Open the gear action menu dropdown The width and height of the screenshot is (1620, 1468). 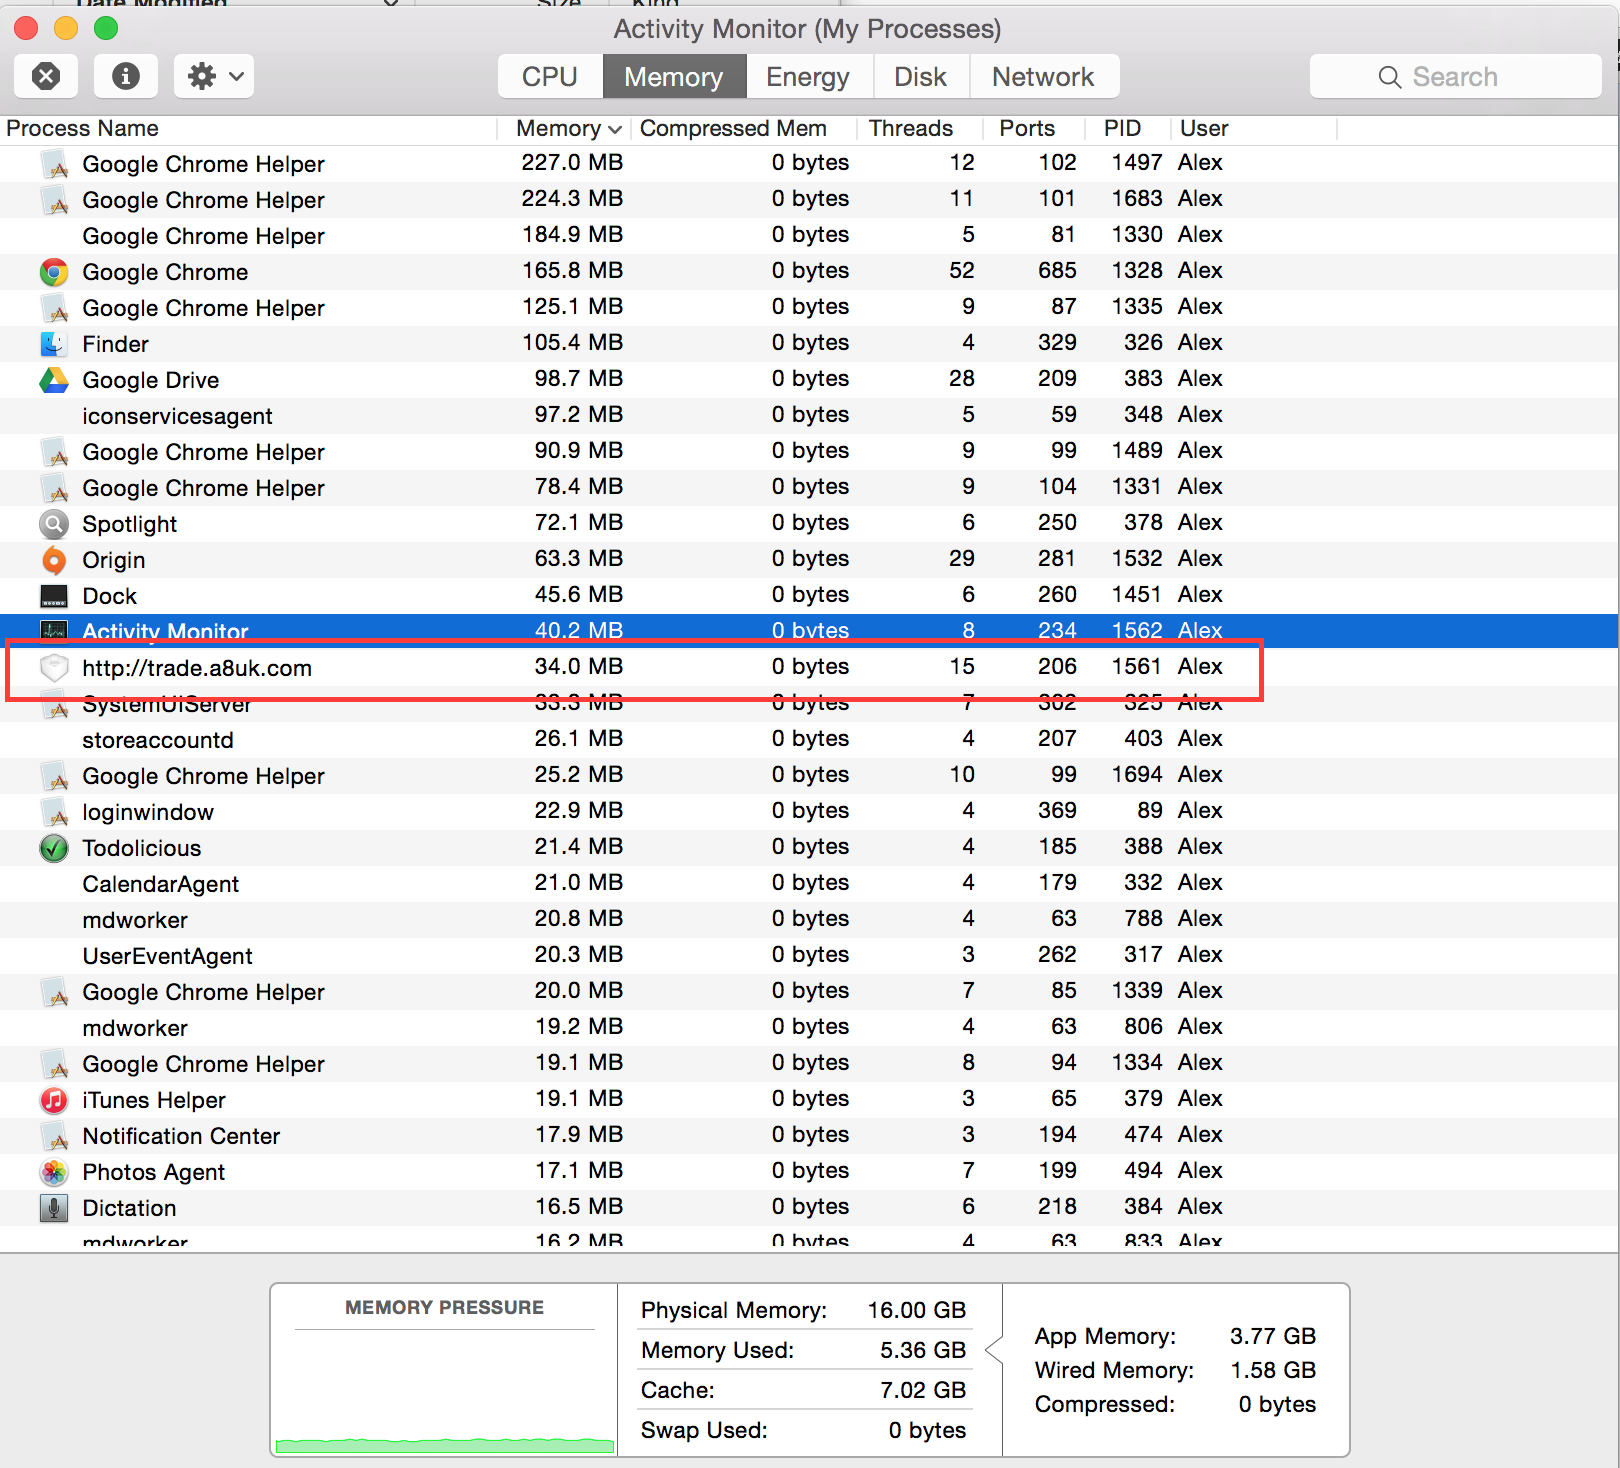tap(214, 76)
